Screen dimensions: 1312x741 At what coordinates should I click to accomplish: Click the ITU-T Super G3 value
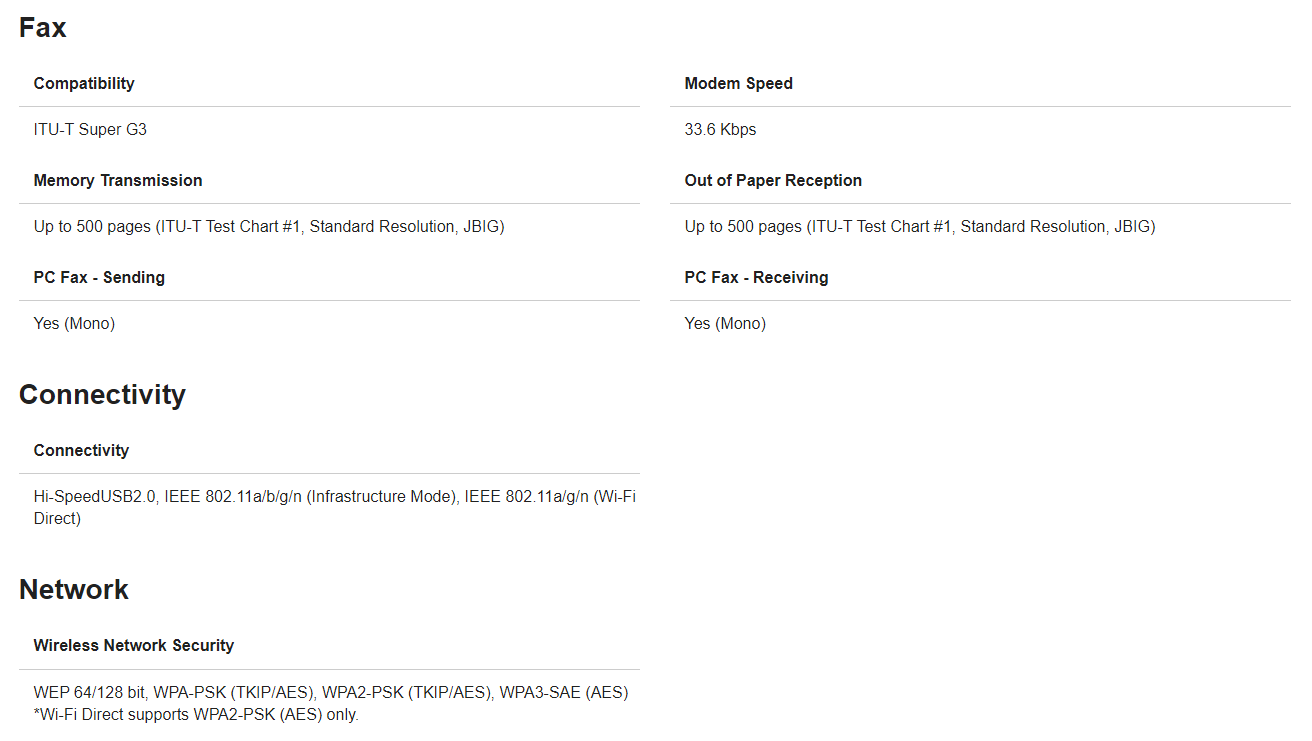pos(90,130)
